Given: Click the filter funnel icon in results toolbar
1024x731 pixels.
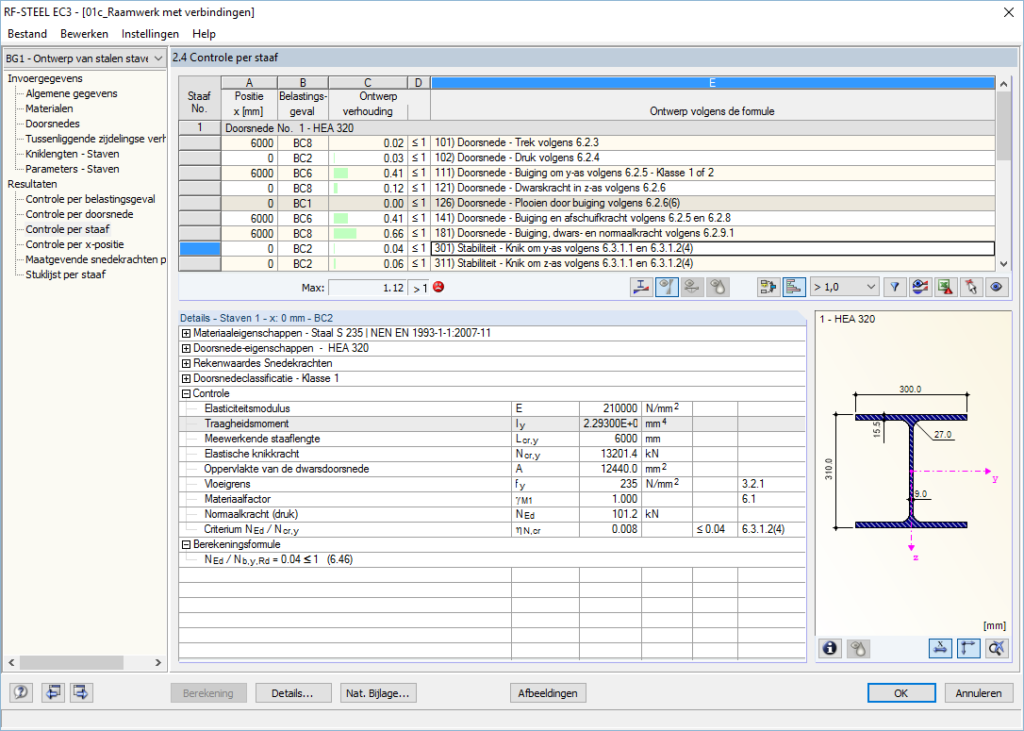Looking at the screenshot, I should click(x=896, y=288).
